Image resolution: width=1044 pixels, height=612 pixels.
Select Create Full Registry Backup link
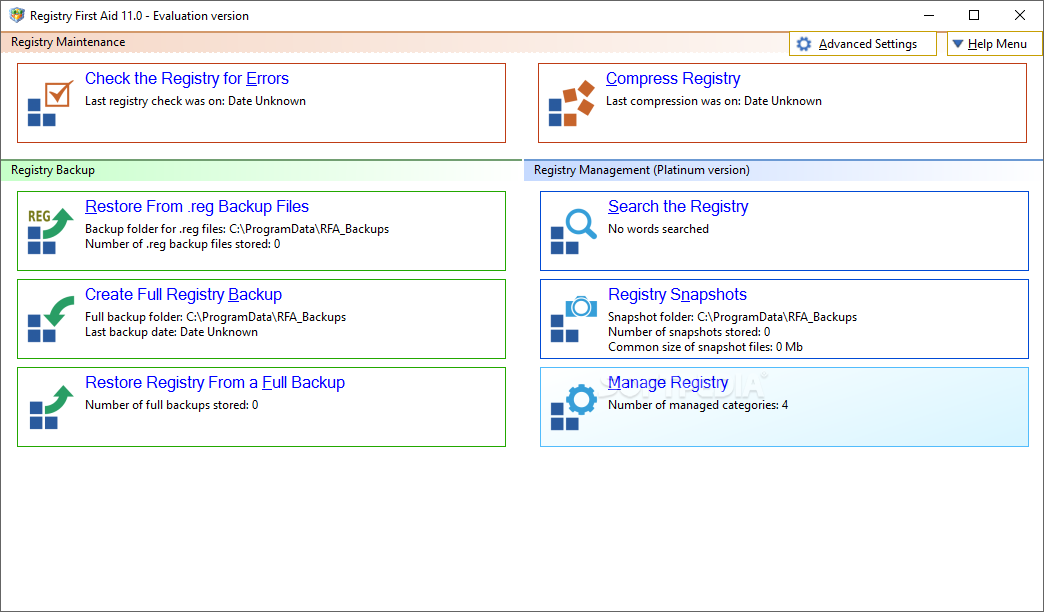pyautogui.click(x=183, y=294)
